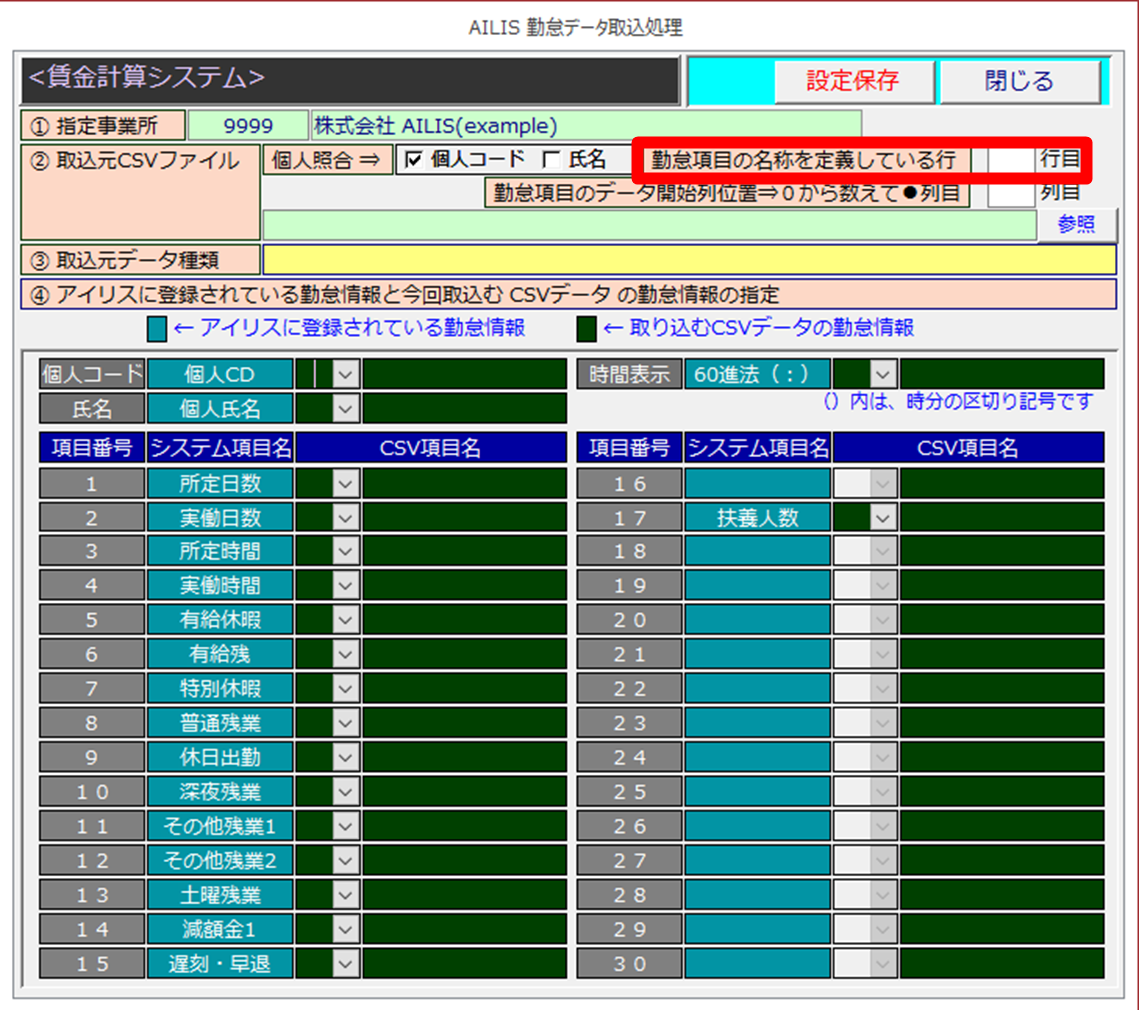Expand the 時間表示 60進法 dropdown

click(x=882, y=374)
